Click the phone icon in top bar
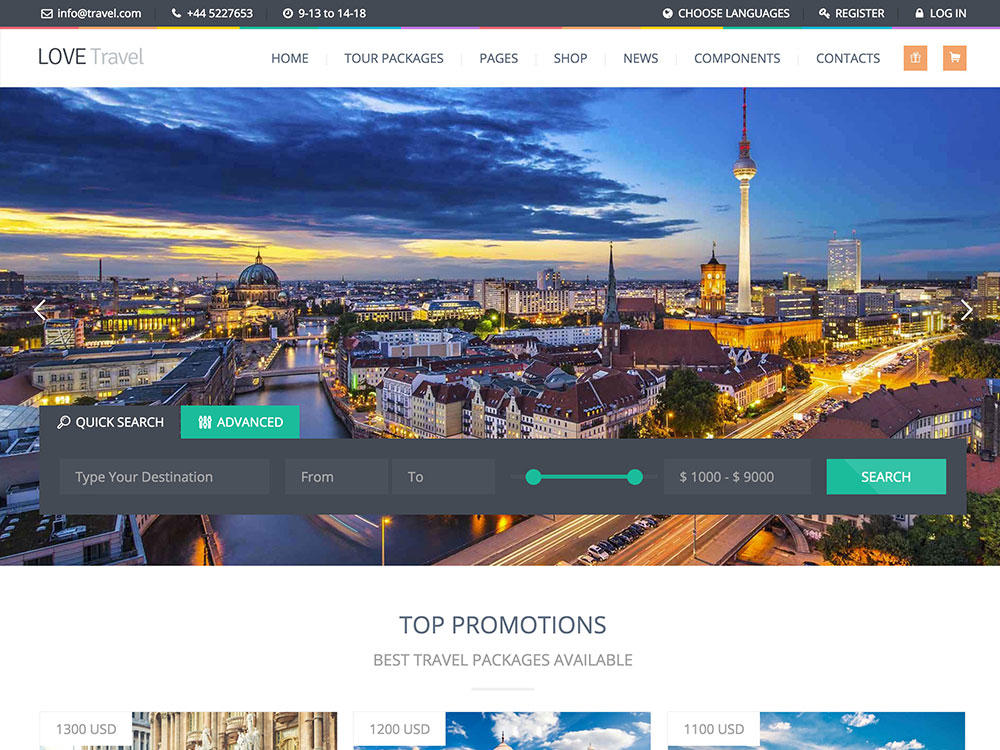This screenshot has width=1000, height=750. [x=177, y=13]
